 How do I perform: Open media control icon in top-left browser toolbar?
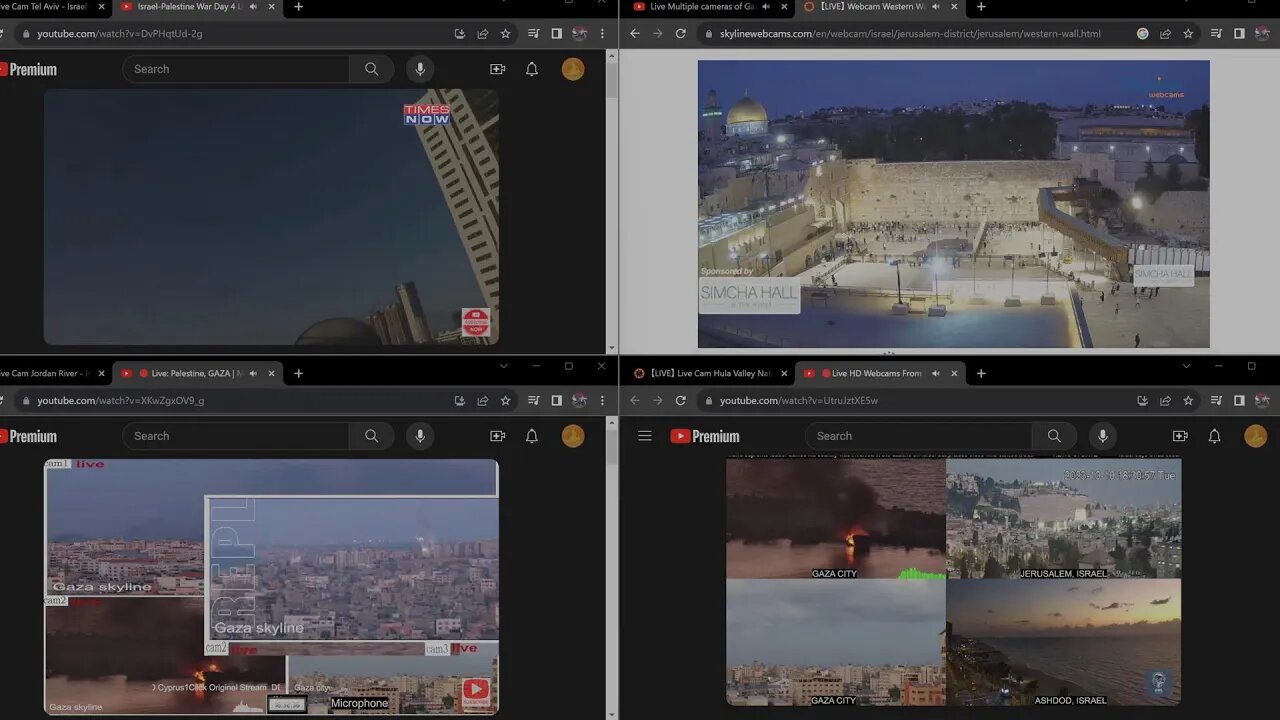pyautogui.click(x=533, y=33)
